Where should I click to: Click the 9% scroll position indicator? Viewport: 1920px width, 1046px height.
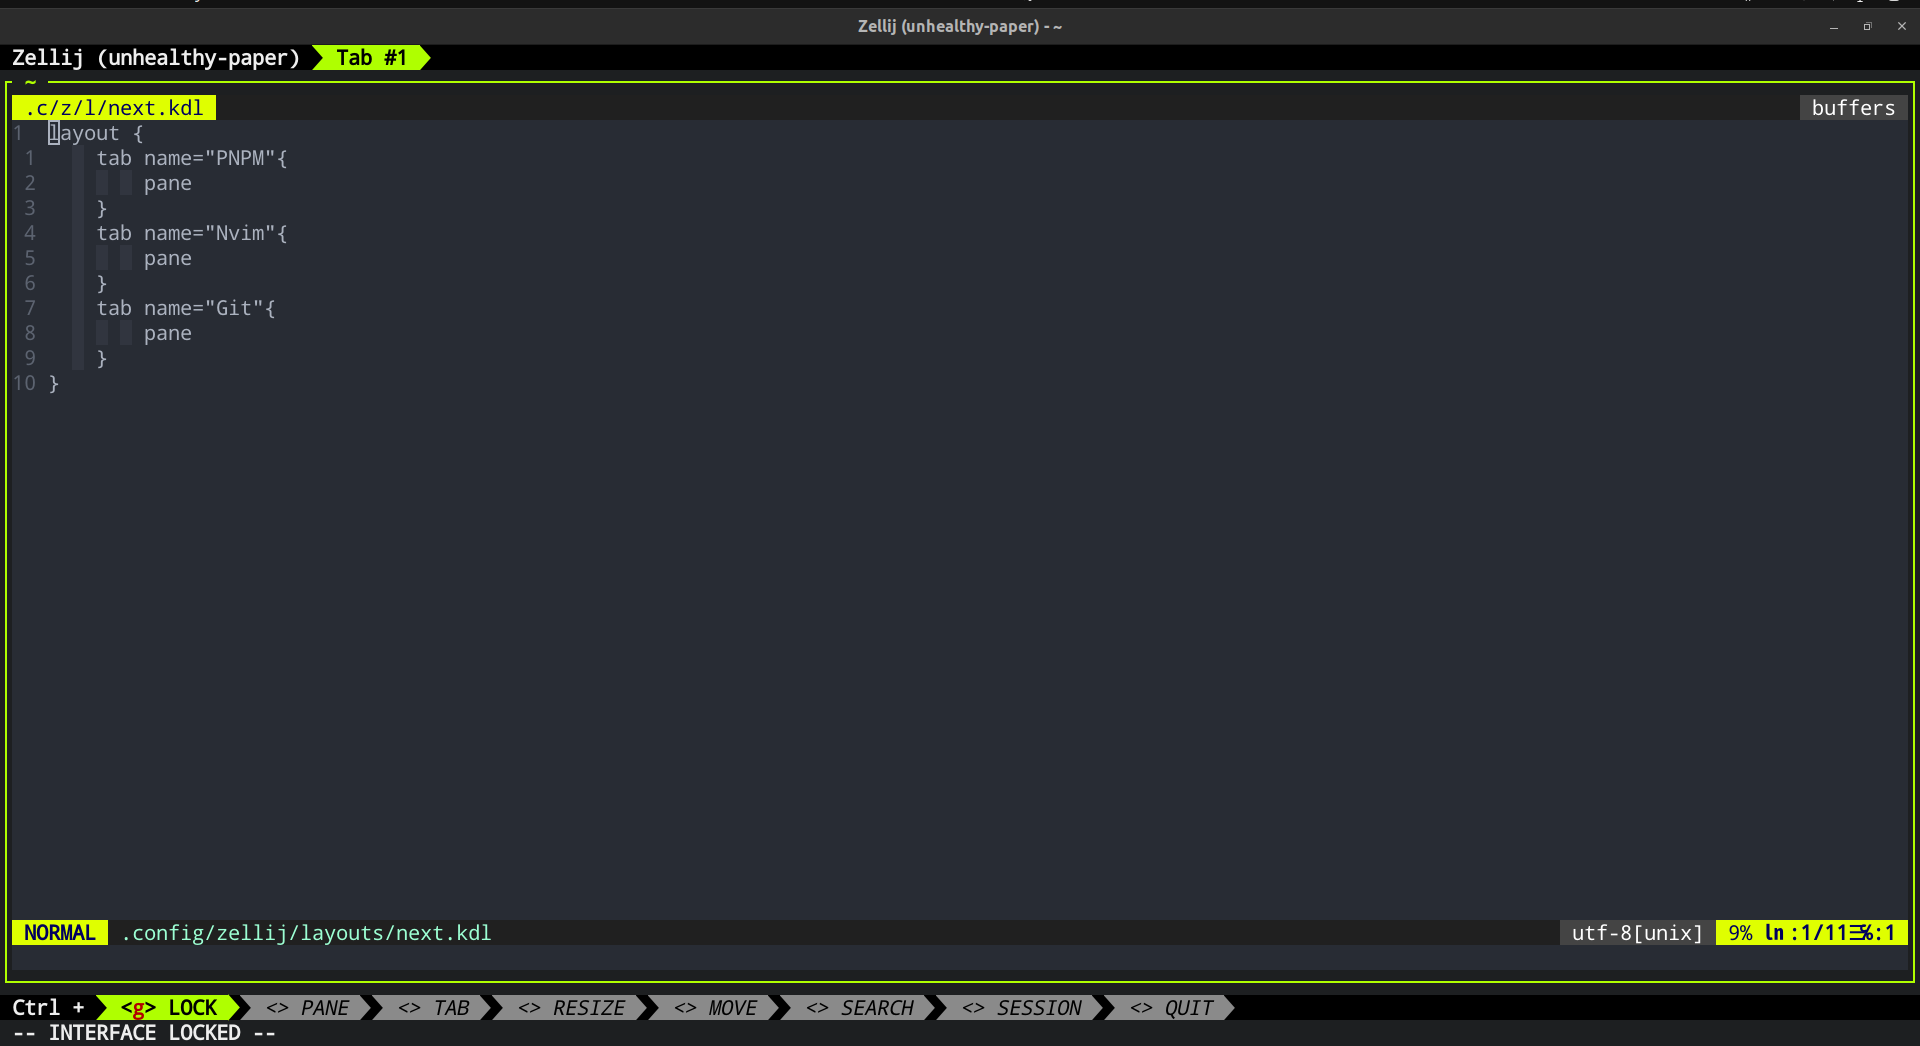pyautogui.click(x=1740, y=932)
